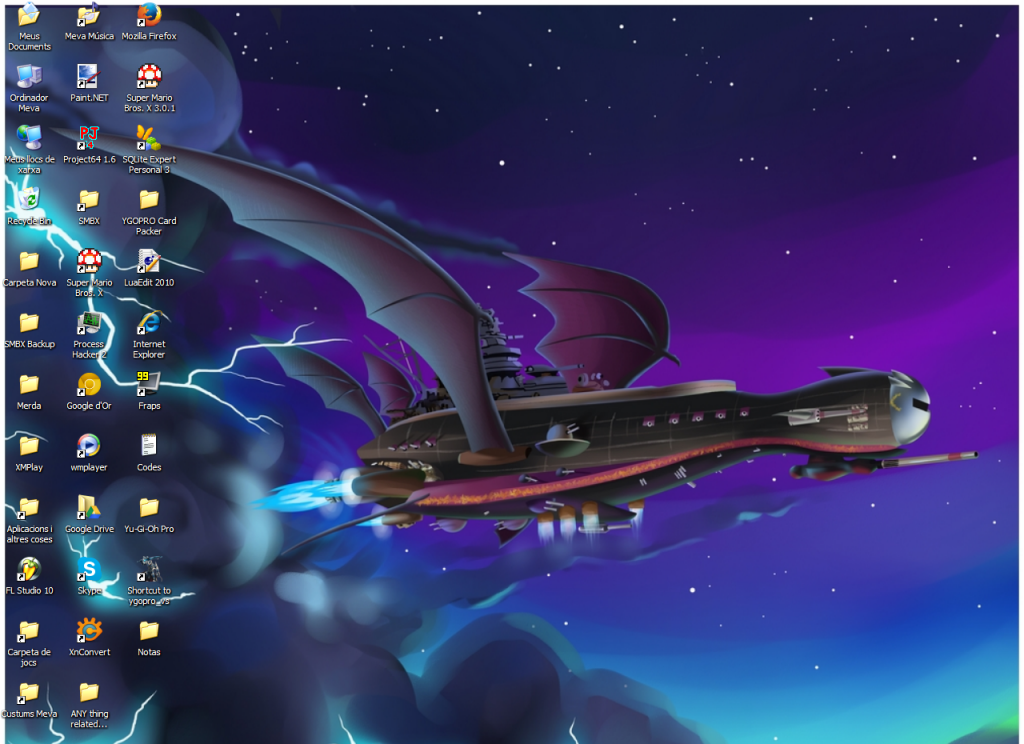
Task: Select the Process Hacker 2 shortcut
Action: (x=89, y=323)
